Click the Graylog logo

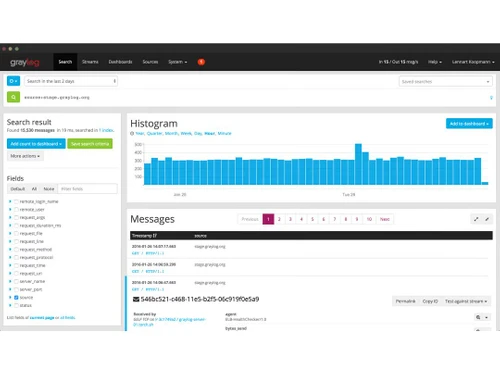coord(25,62)
